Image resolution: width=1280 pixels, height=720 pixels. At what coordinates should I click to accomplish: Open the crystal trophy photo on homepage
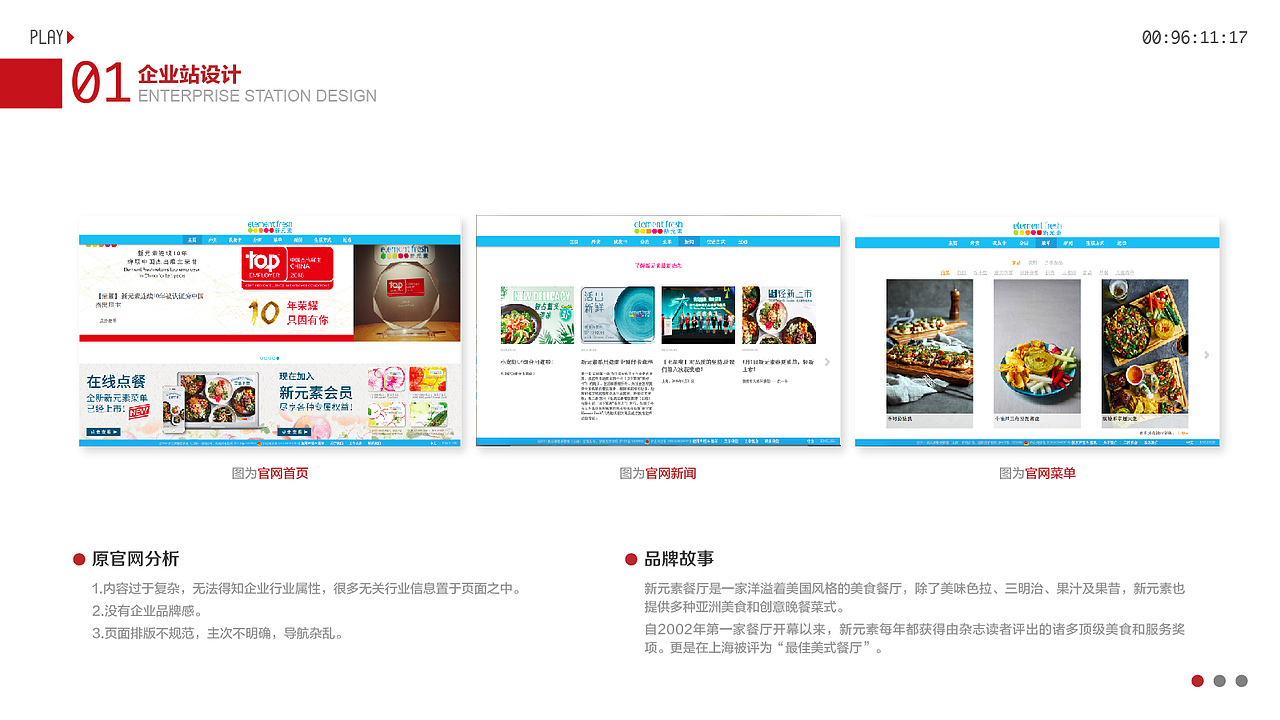coord(407,293)
